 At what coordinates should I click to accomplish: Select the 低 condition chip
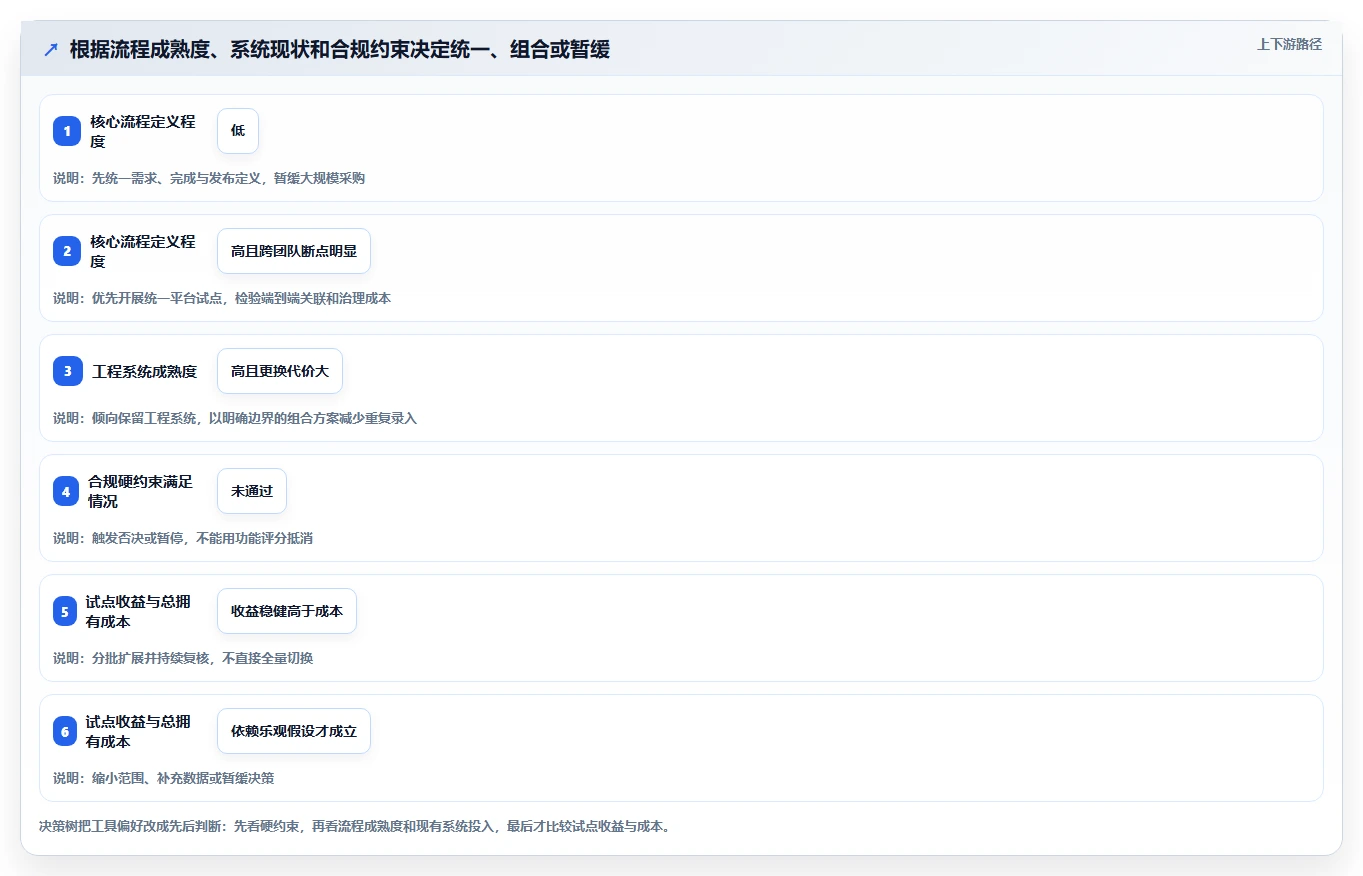(238, 131)
